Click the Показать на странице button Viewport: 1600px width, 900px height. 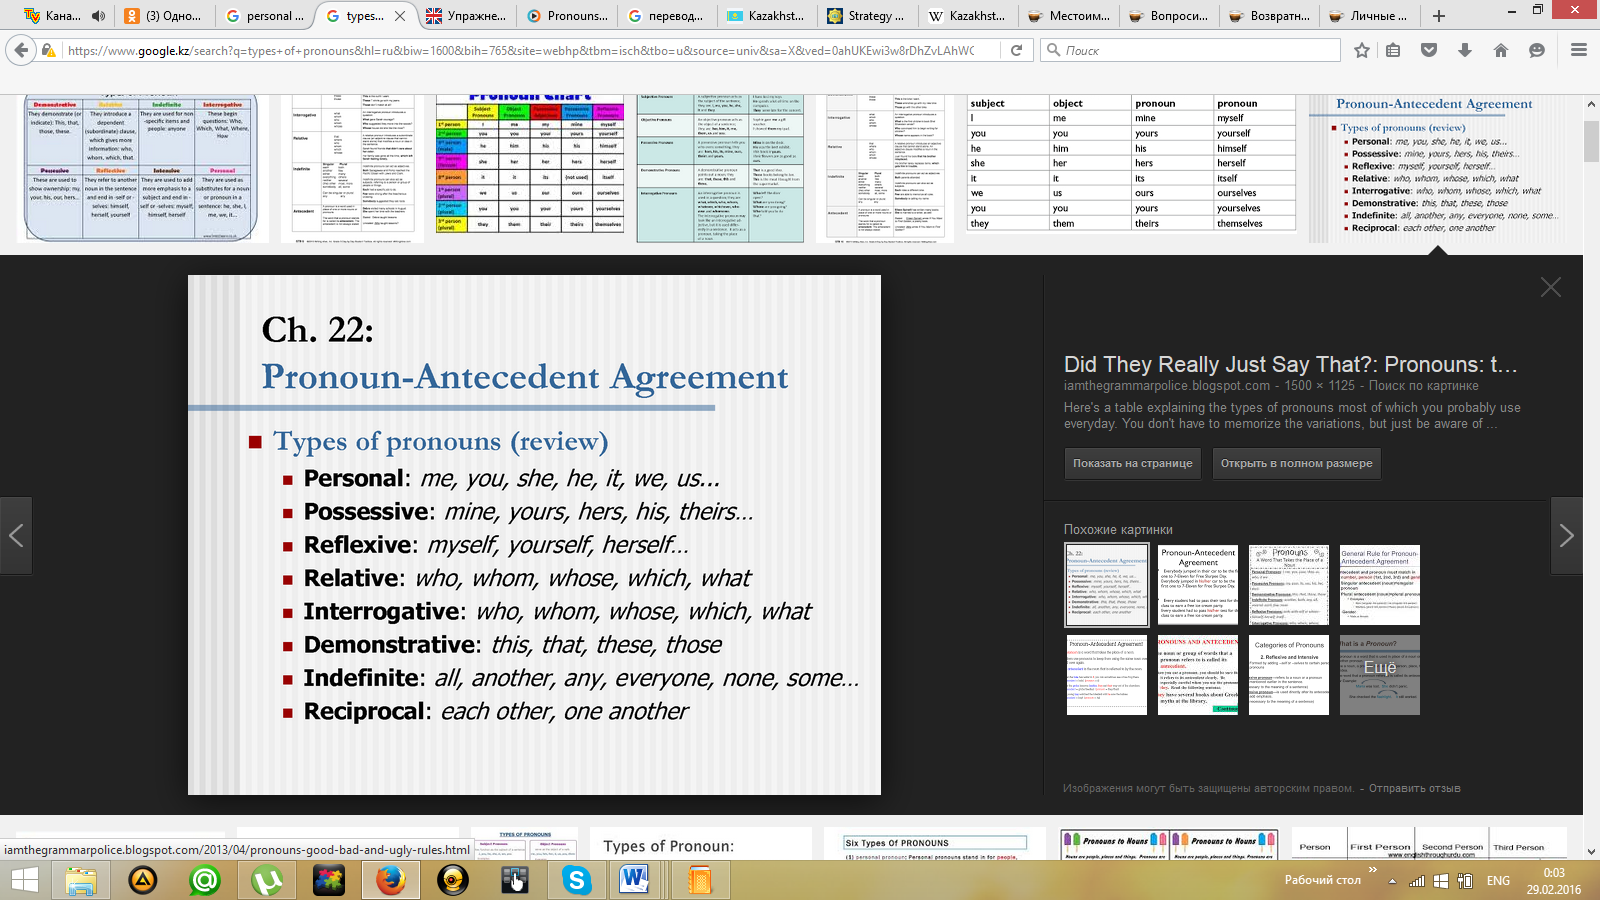[1132, 463]
